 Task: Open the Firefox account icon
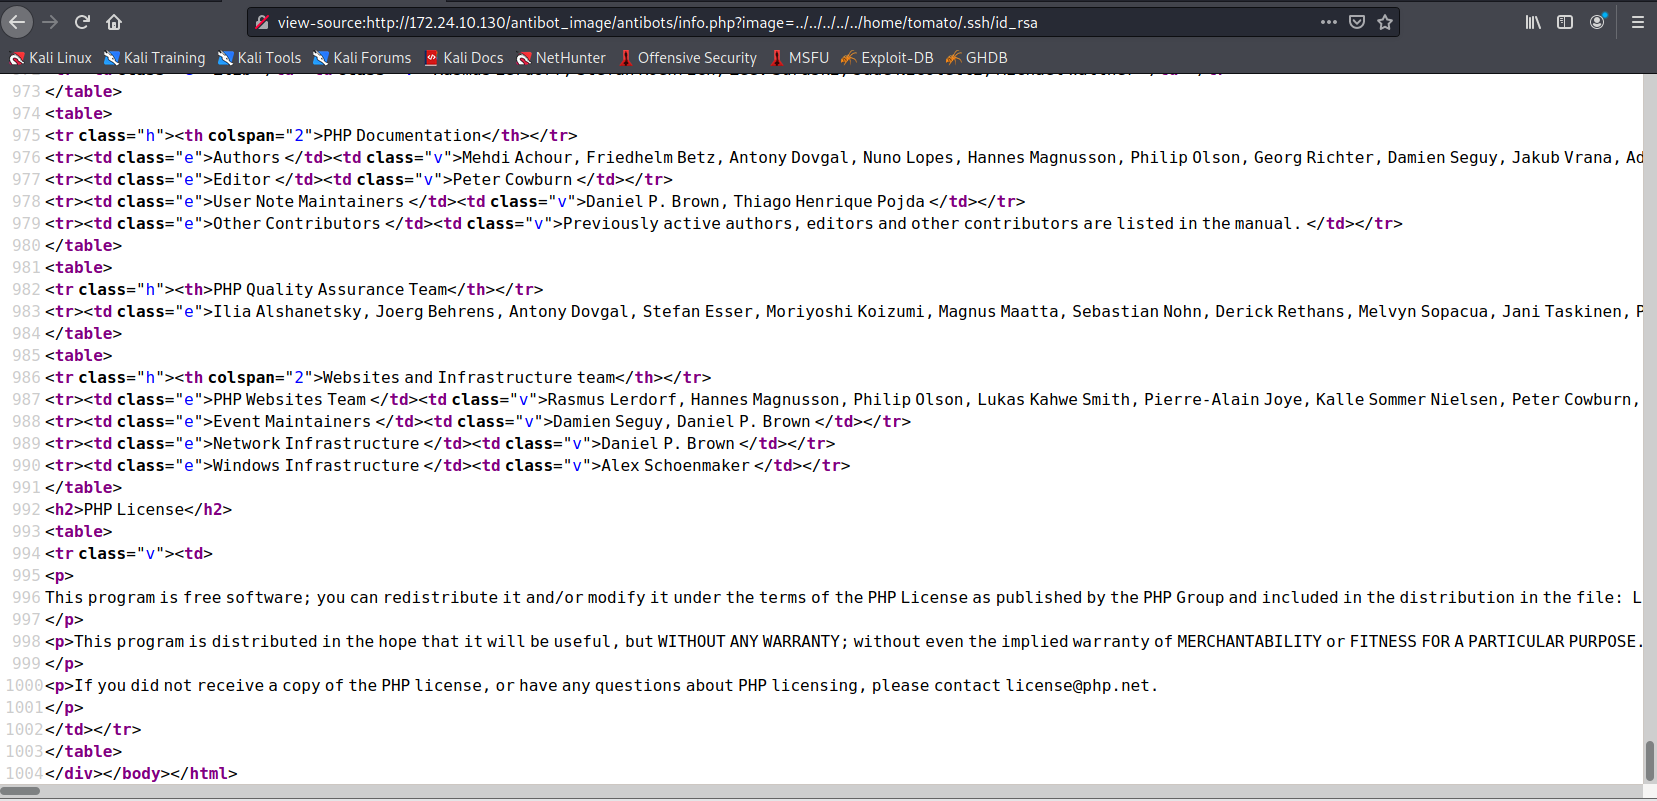click(x=1597, y=22)
